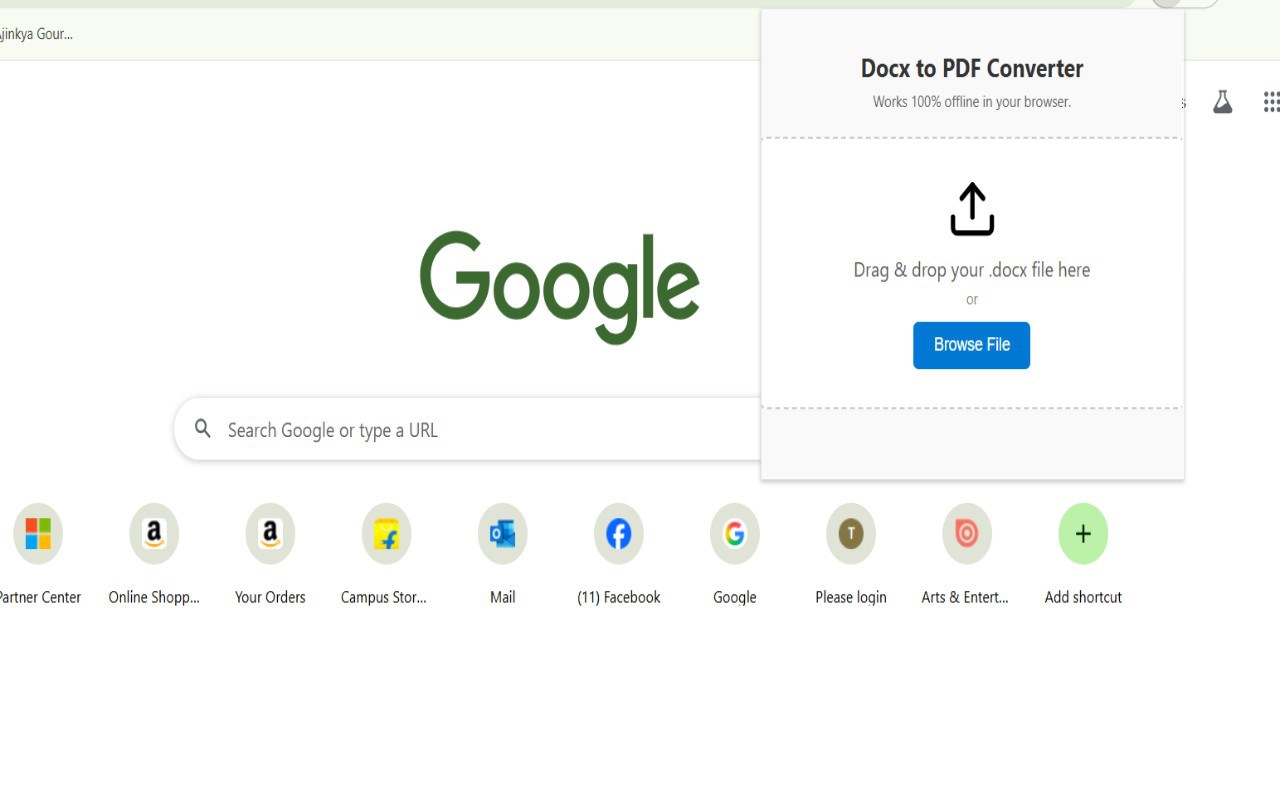Viewport: 1280px width, 800px height.
Task: Click the magnifier icon in search box
Action: pos(203,429)
